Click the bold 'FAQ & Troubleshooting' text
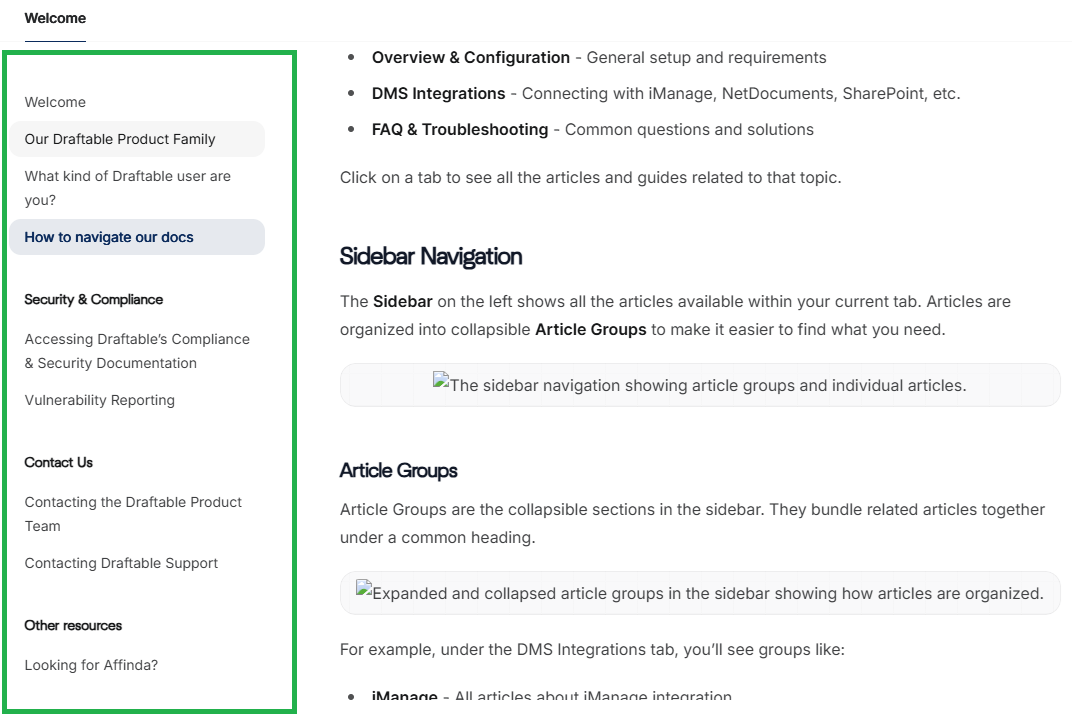 [x=459, y=129]
